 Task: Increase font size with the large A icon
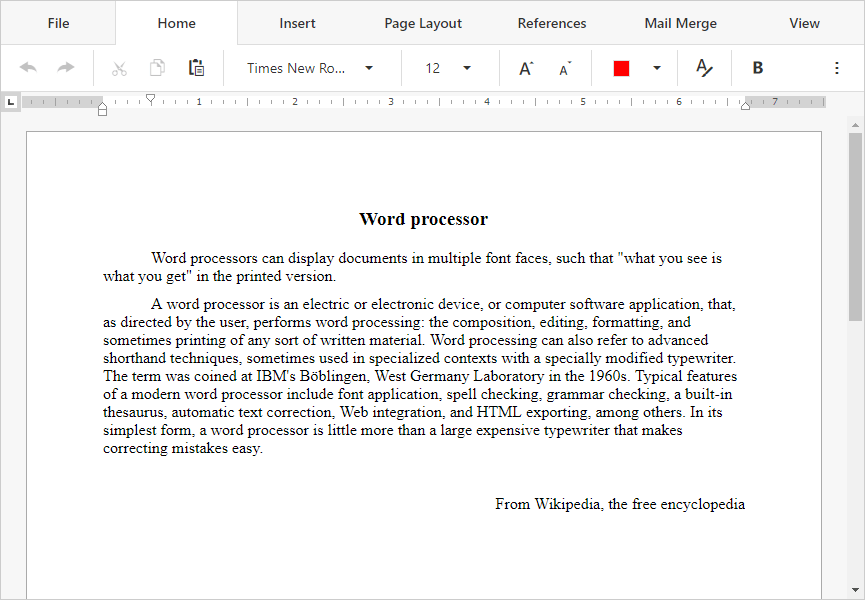pos(526,68)
